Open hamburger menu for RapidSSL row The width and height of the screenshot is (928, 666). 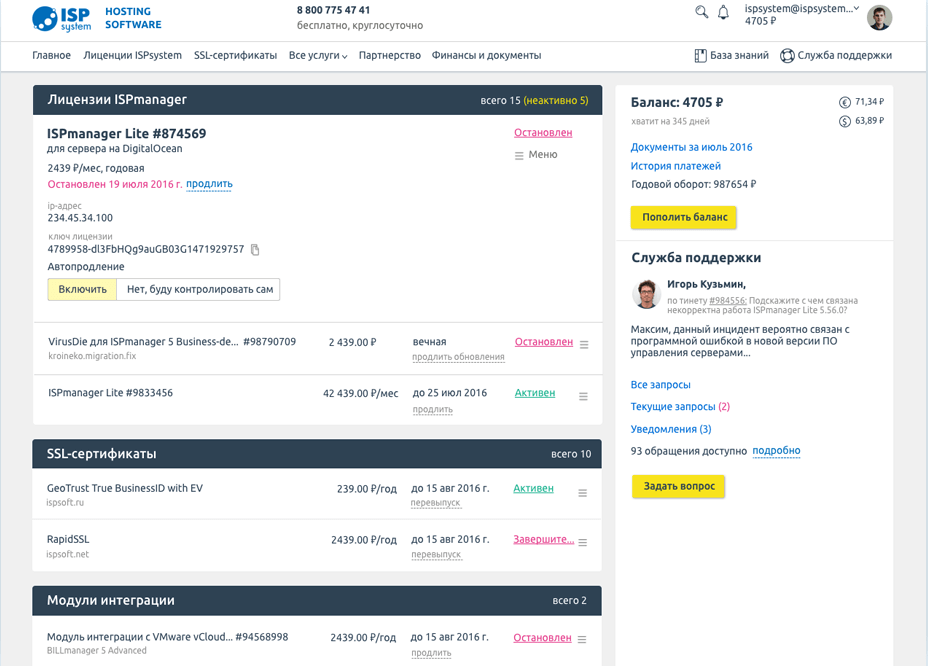(583, 542)
